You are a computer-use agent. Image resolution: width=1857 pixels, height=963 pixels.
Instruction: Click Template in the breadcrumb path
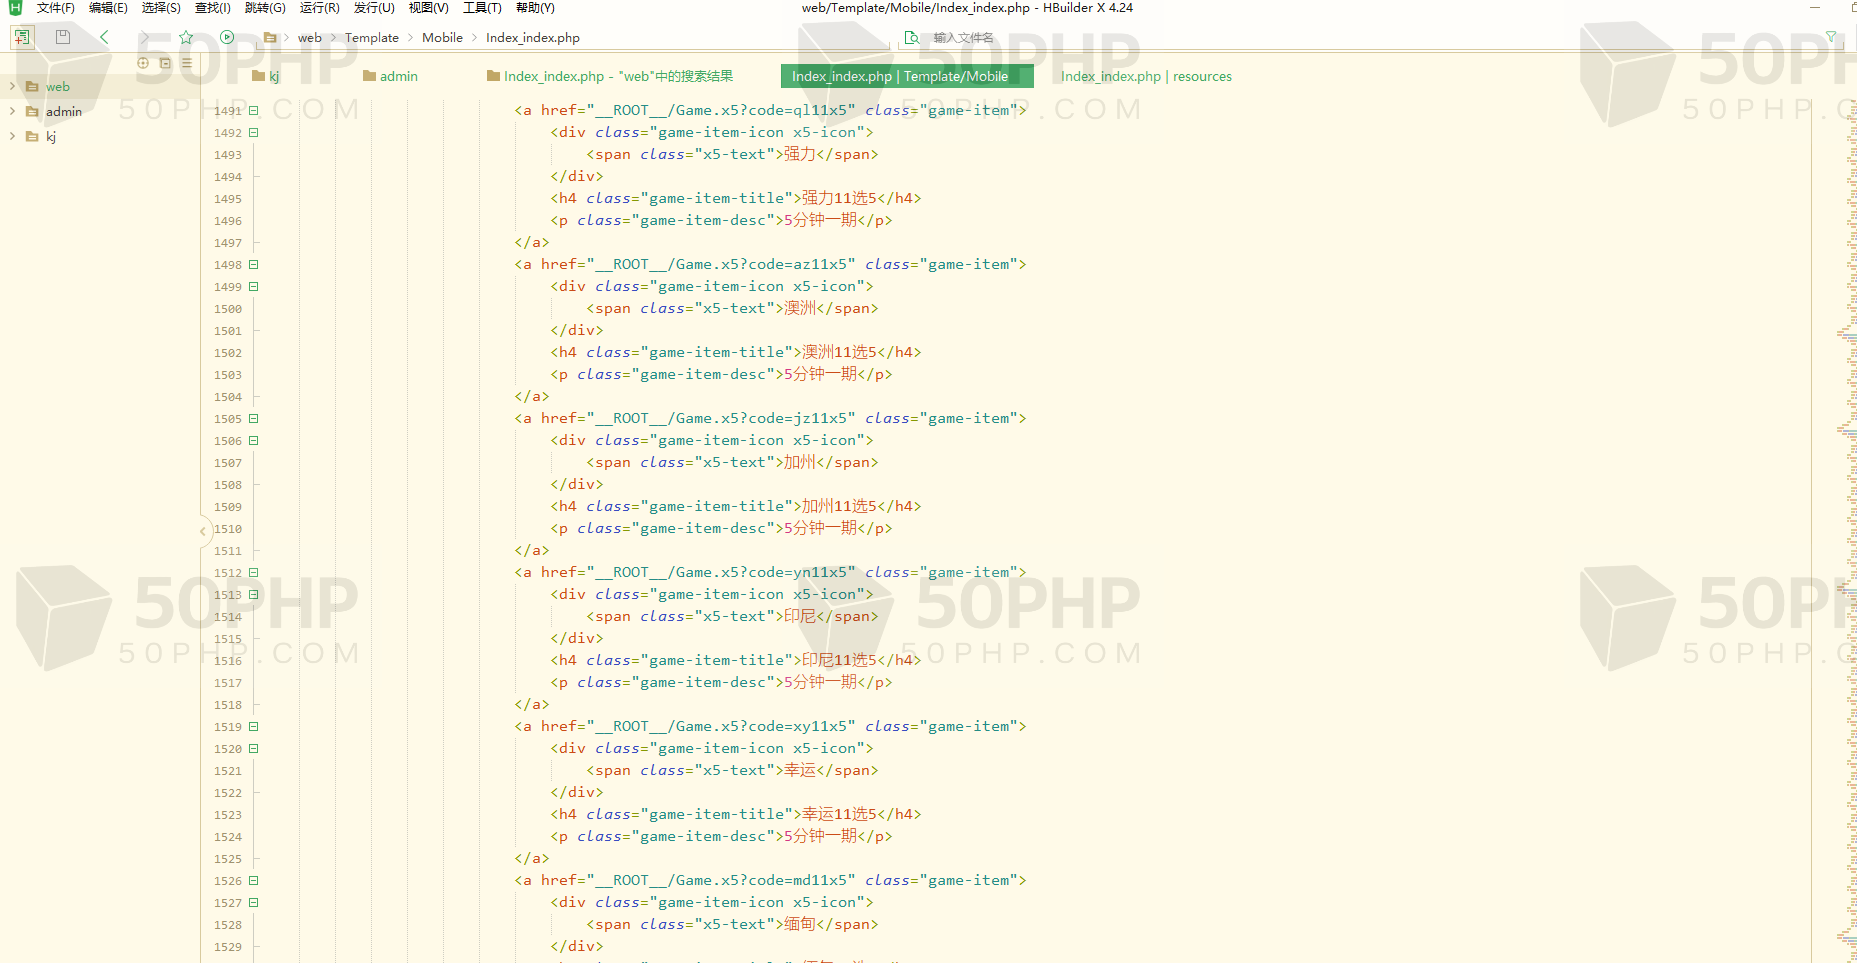[x=371, y=38]
